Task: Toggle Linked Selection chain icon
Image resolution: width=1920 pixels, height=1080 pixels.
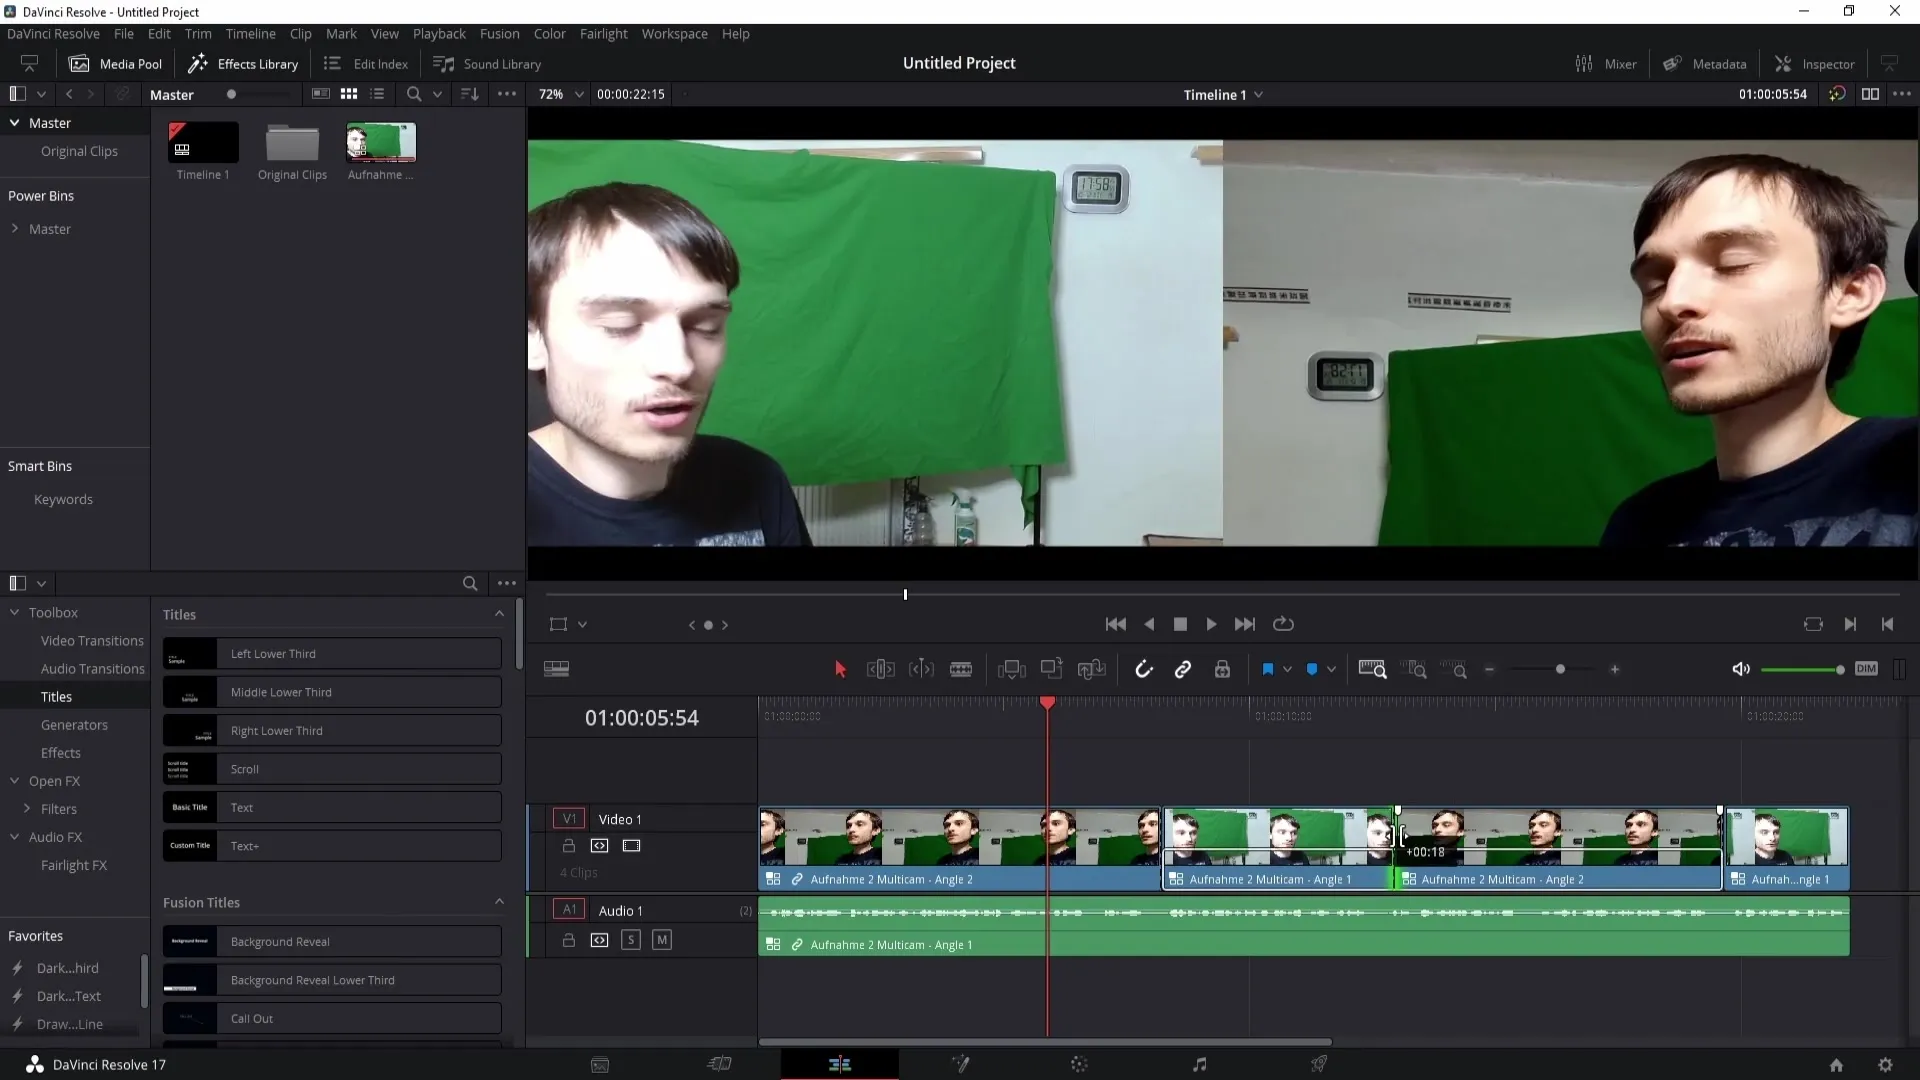Action: [1183, 669]
